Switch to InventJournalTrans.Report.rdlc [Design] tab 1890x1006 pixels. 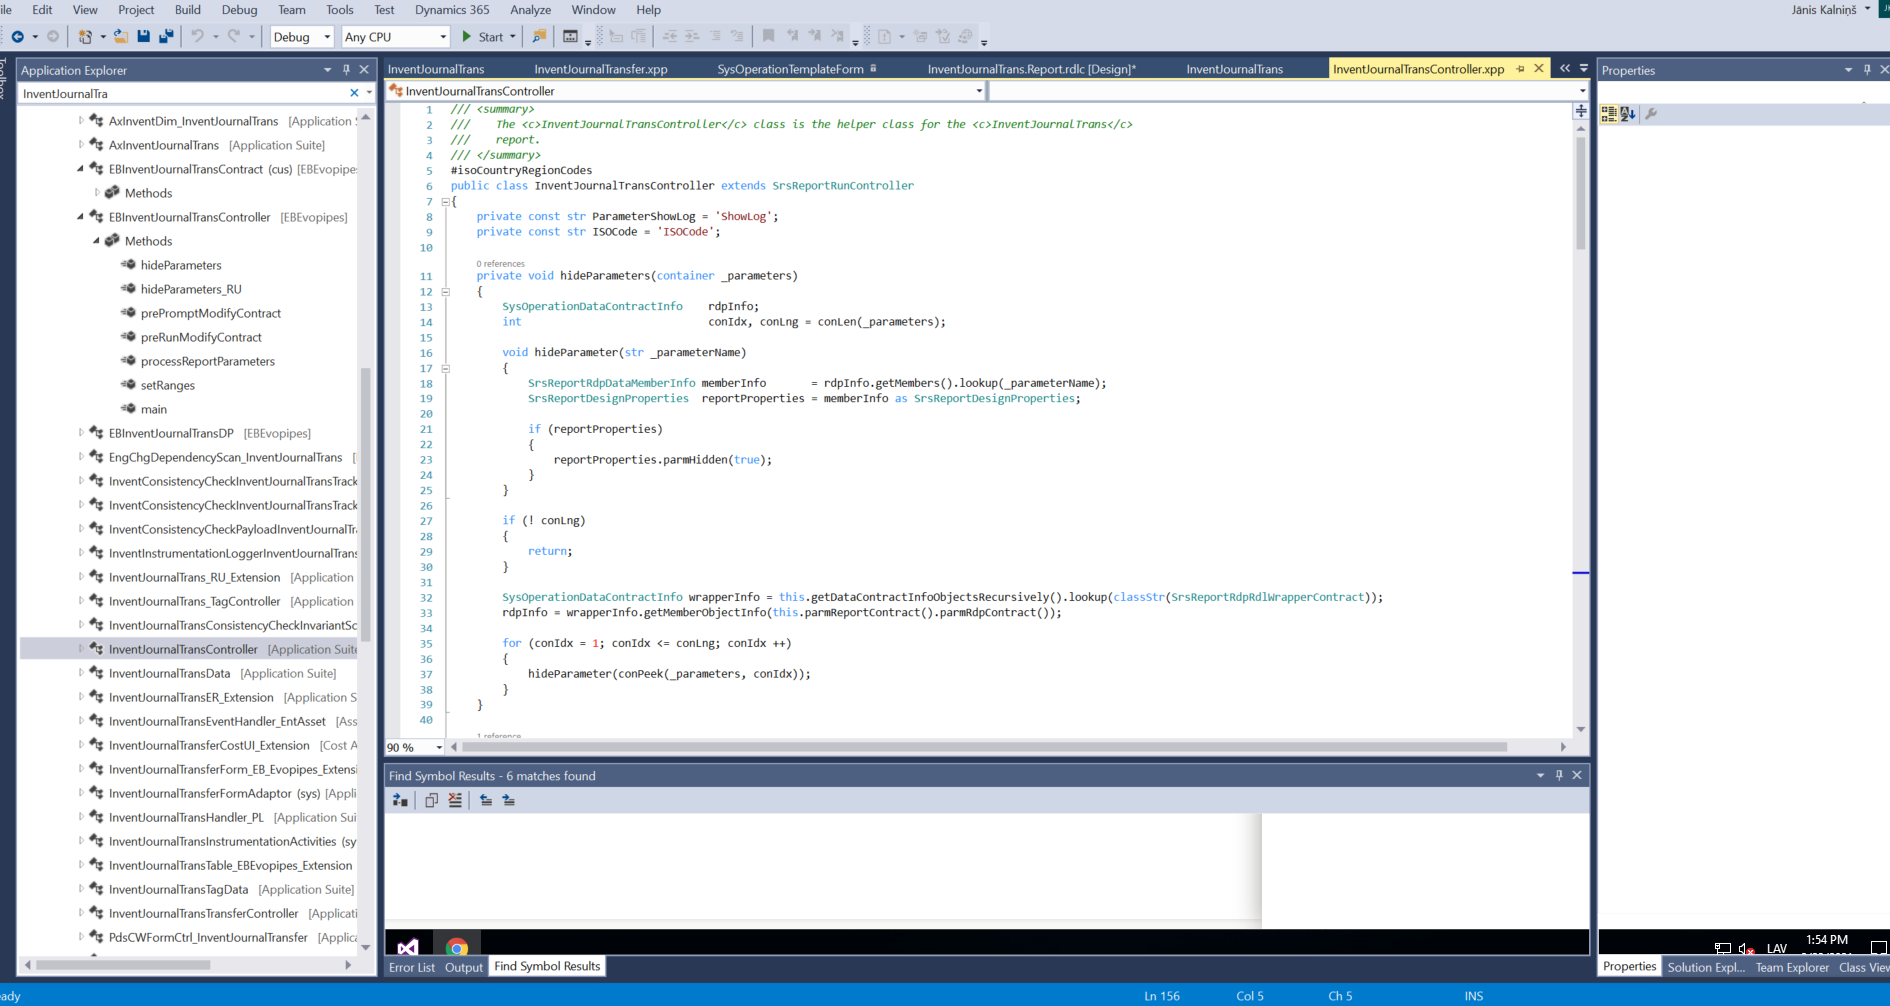click(1032, 69)
